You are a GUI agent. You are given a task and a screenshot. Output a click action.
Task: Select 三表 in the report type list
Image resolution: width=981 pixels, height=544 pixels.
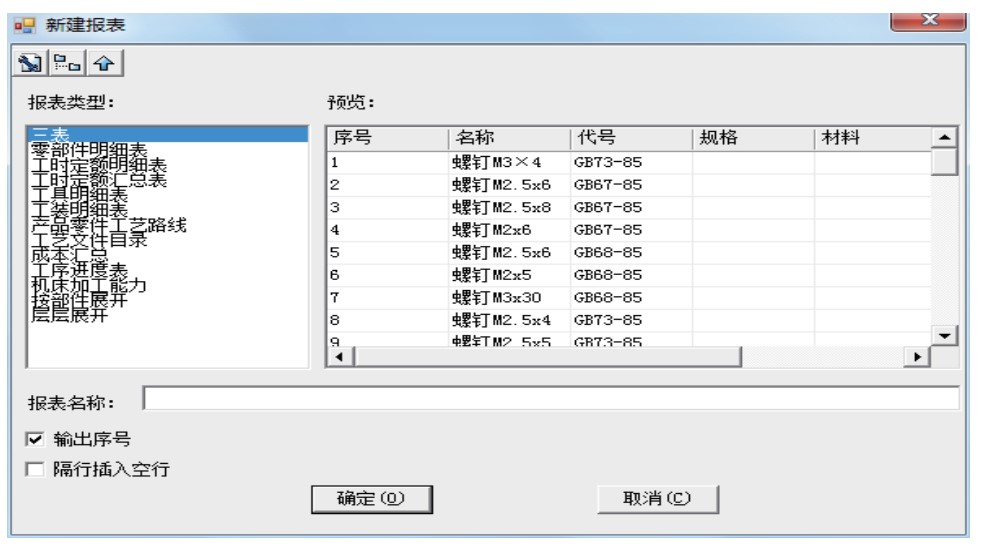[46, 134]
